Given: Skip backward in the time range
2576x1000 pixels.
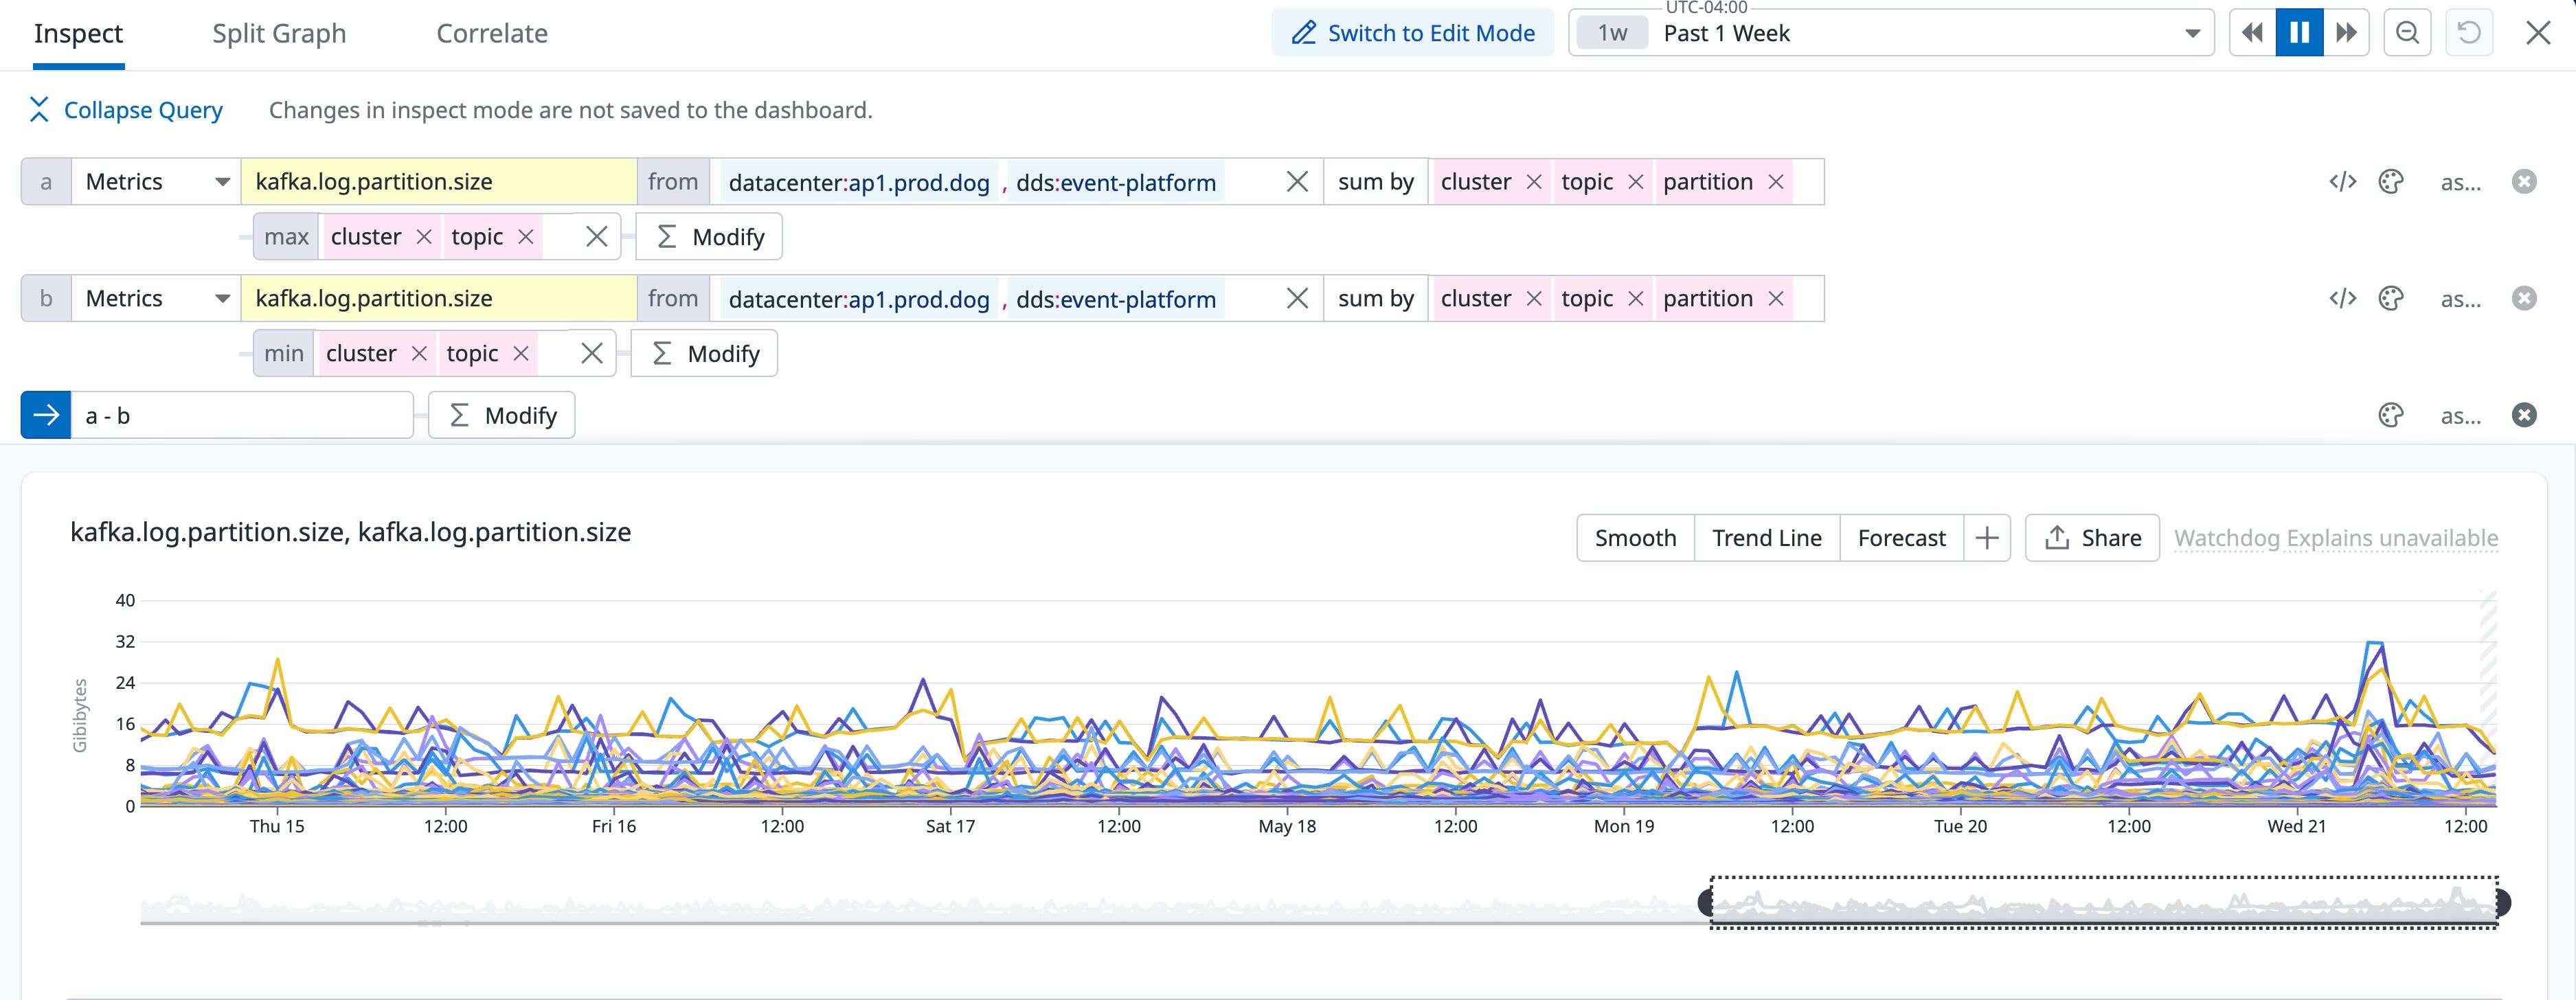Looking at the screenshot, I should tap(2252, 32).
